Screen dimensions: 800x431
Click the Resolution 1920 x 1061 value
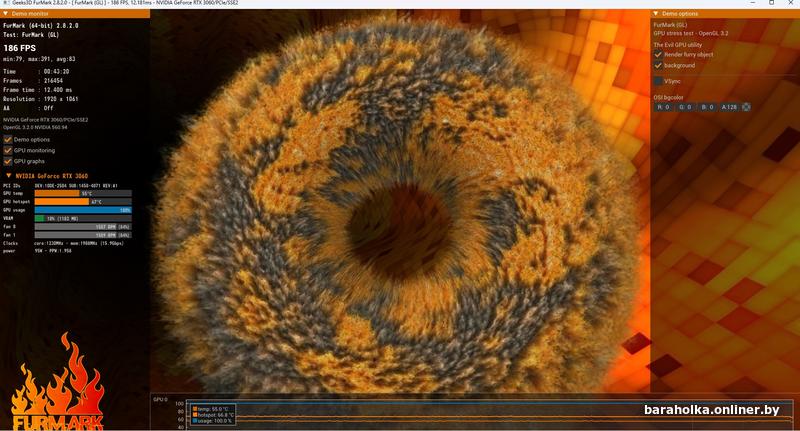[61, 99]
